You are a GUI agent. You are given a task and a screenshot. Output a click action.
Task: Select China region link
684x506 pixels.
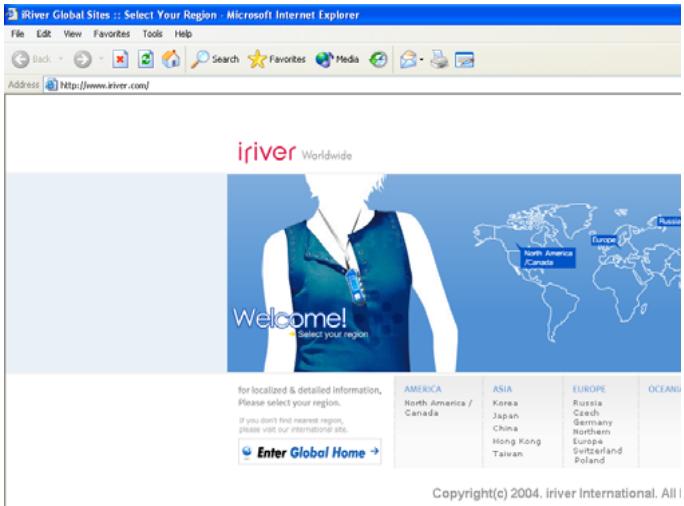tap(505, 428)
